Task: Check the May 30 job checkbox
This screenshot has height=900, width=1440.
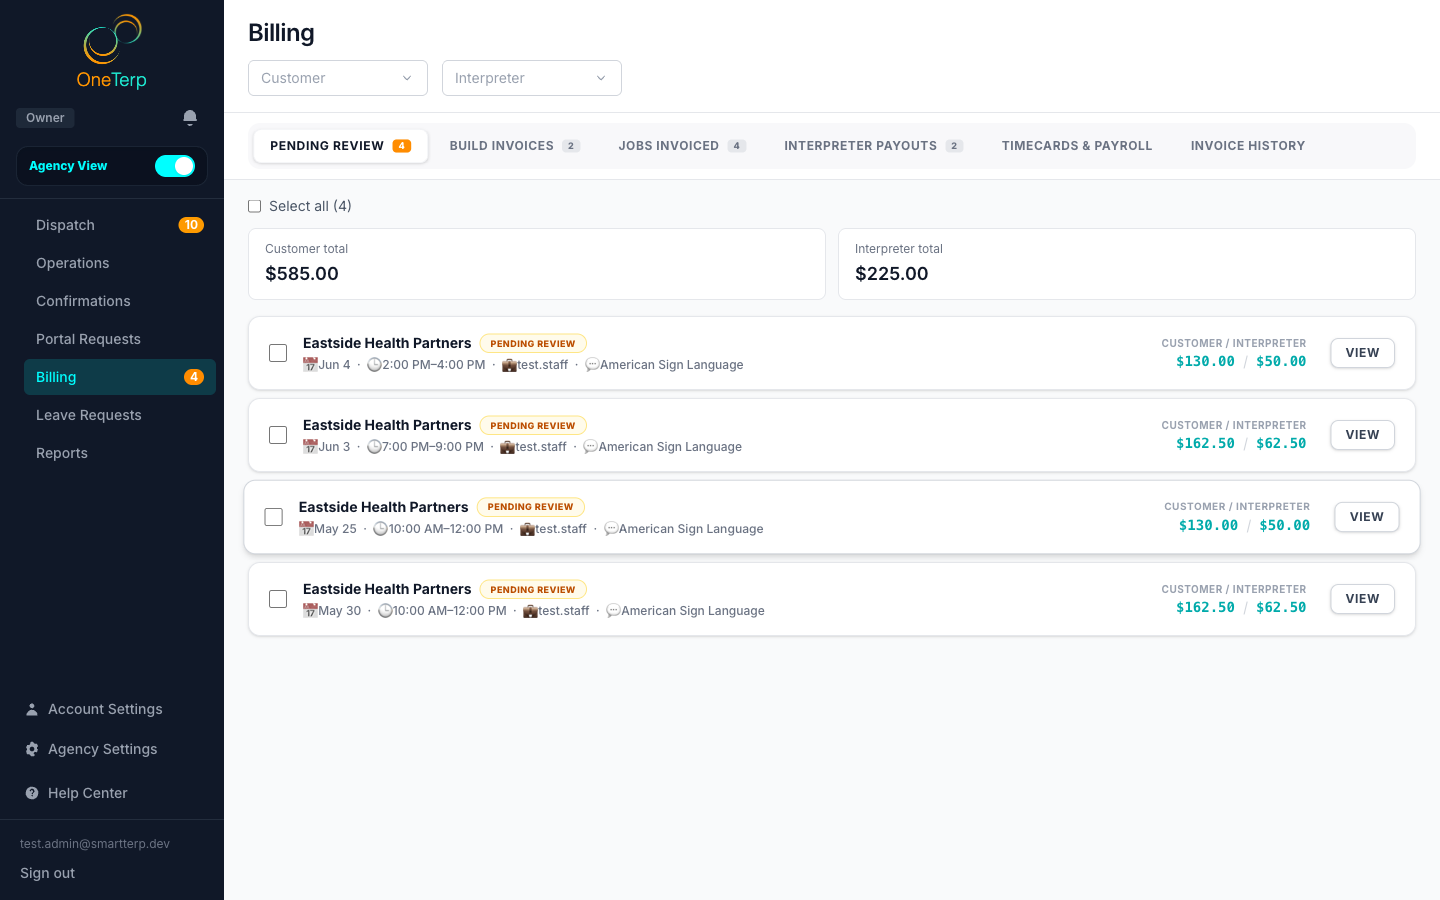Action: point(278,599)
